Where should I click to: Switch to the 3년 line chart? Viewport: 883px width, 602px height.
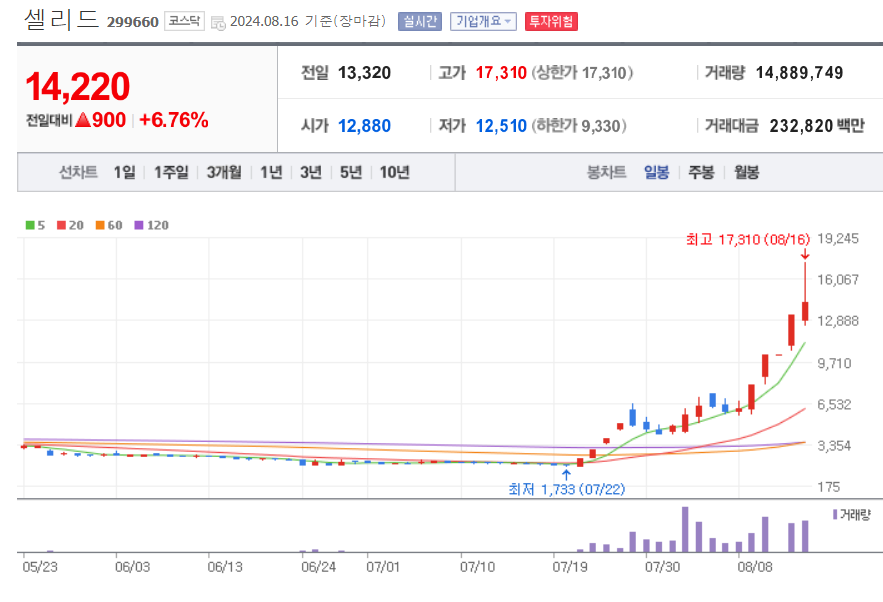(x=311, y=172)
